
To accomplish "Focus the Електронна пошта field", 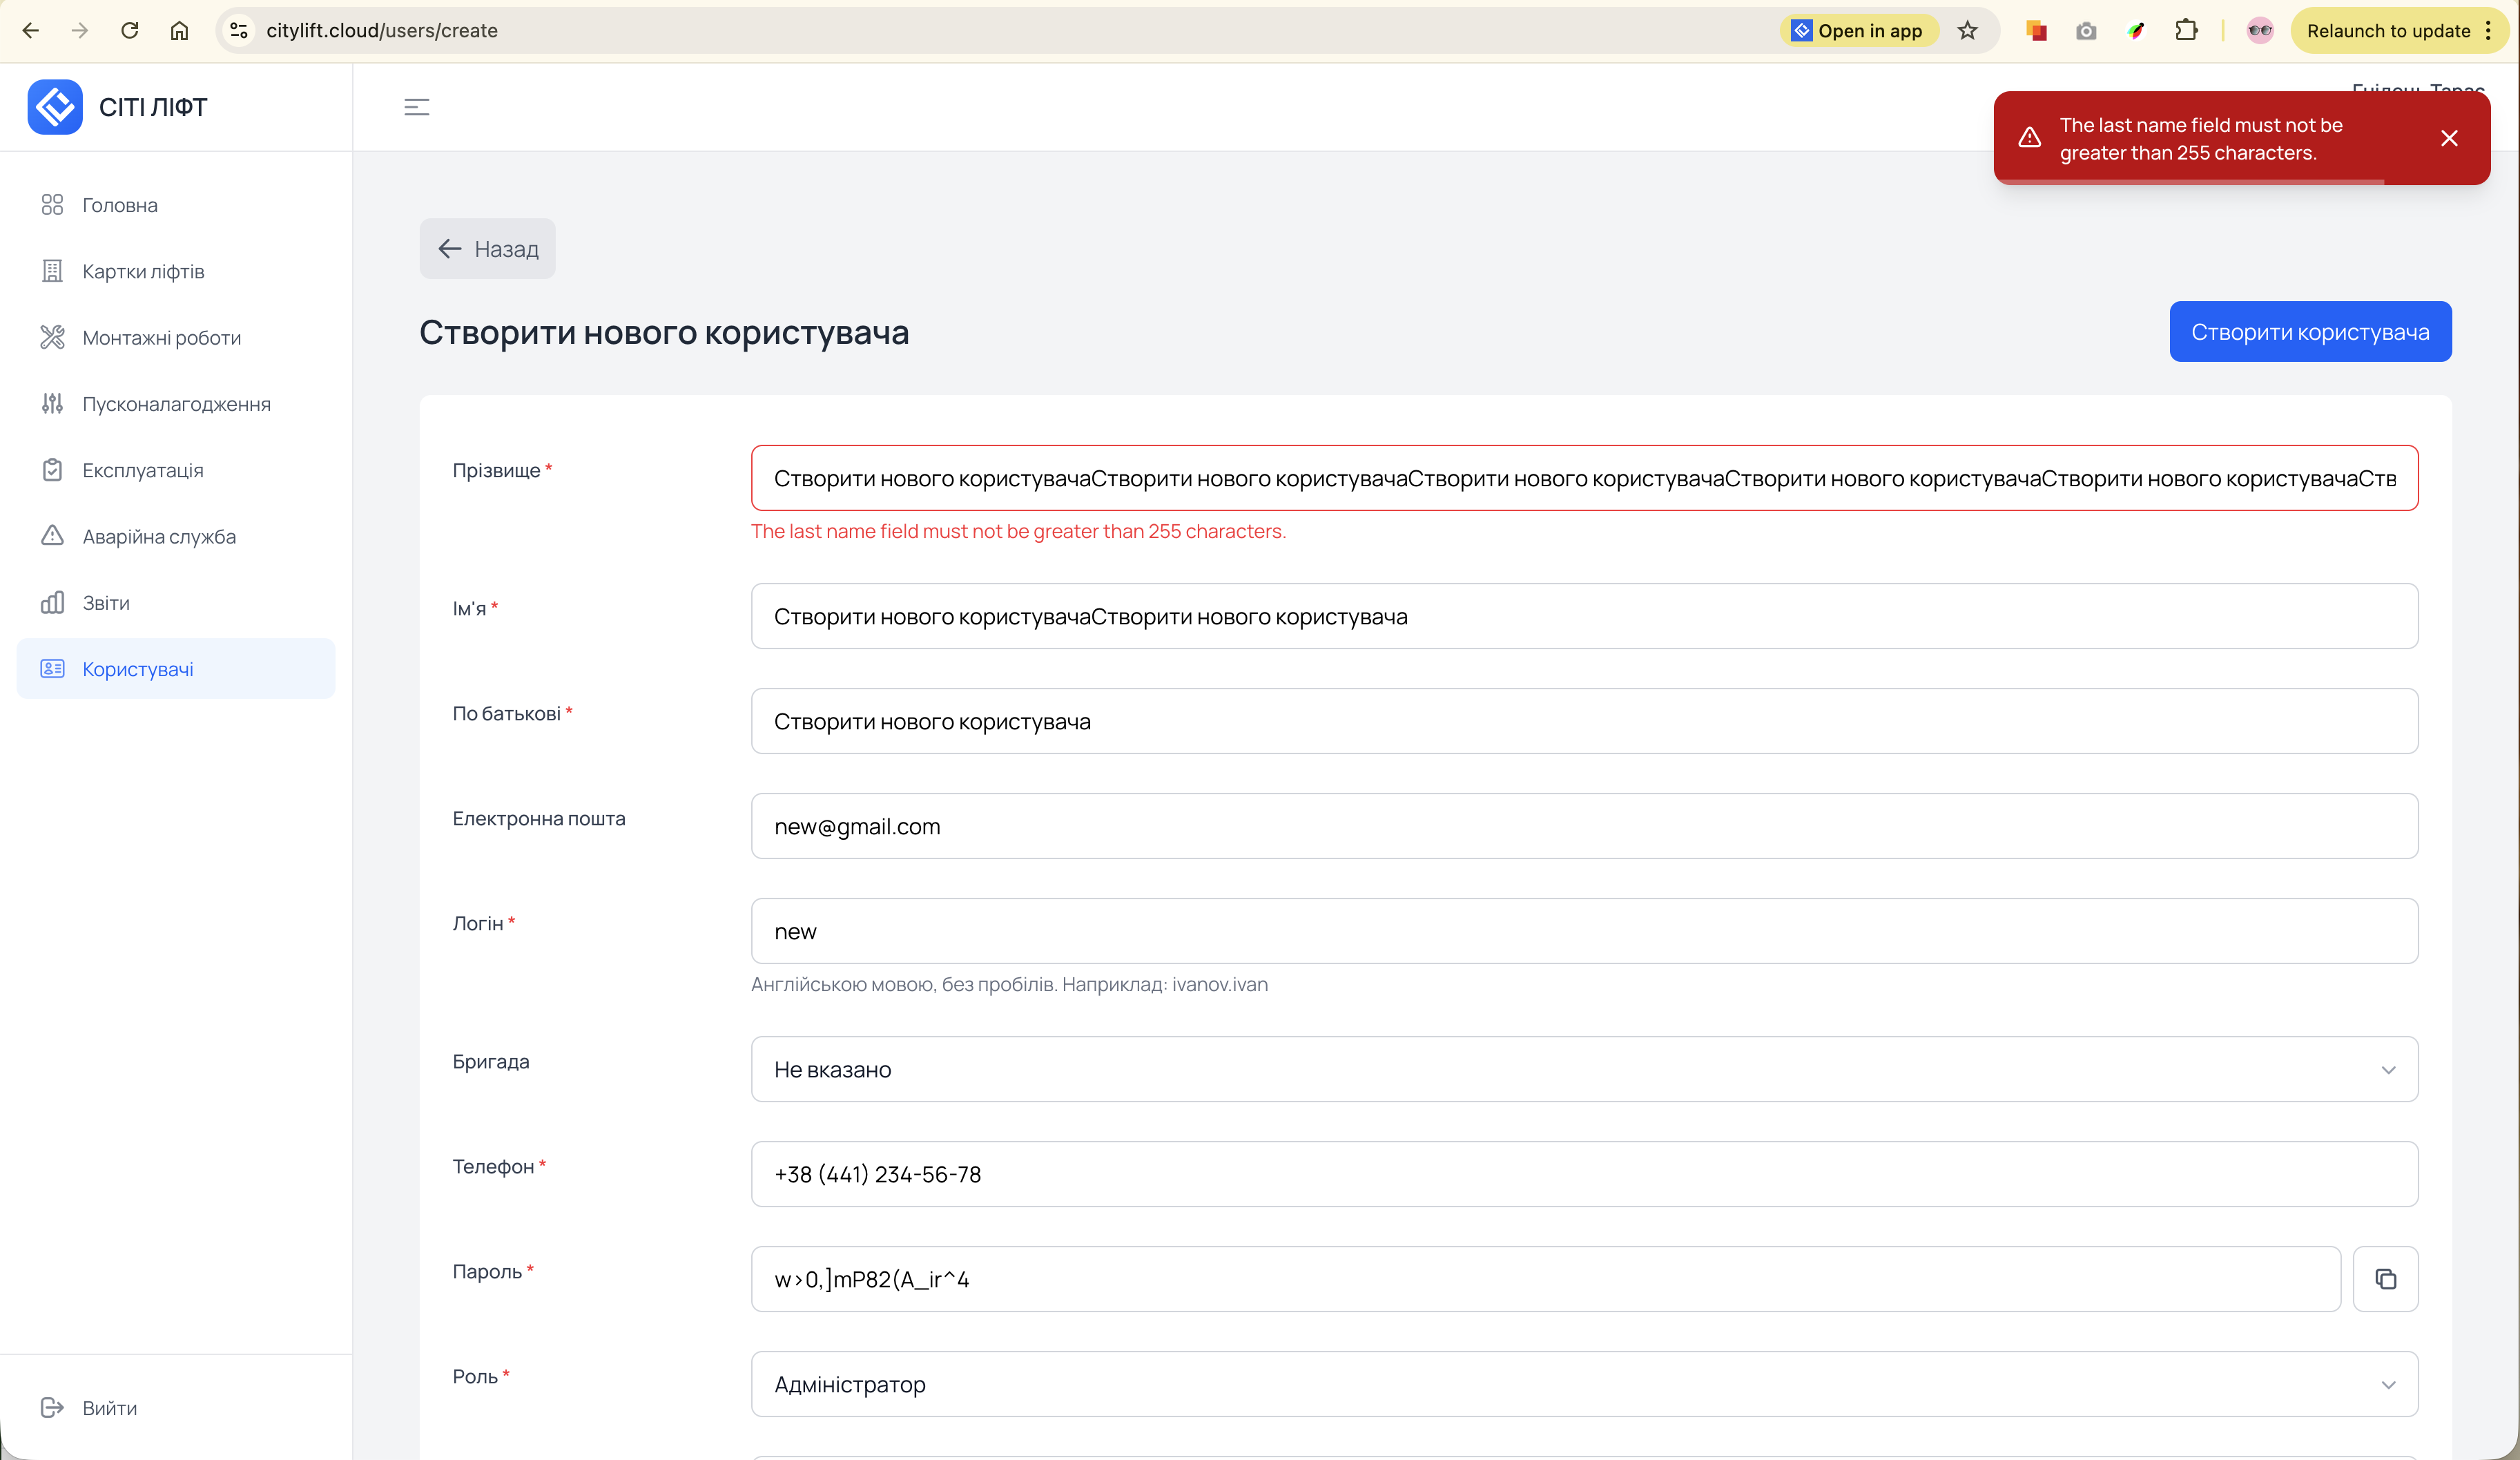I will pyautogui.click(x=1584, y=826).
